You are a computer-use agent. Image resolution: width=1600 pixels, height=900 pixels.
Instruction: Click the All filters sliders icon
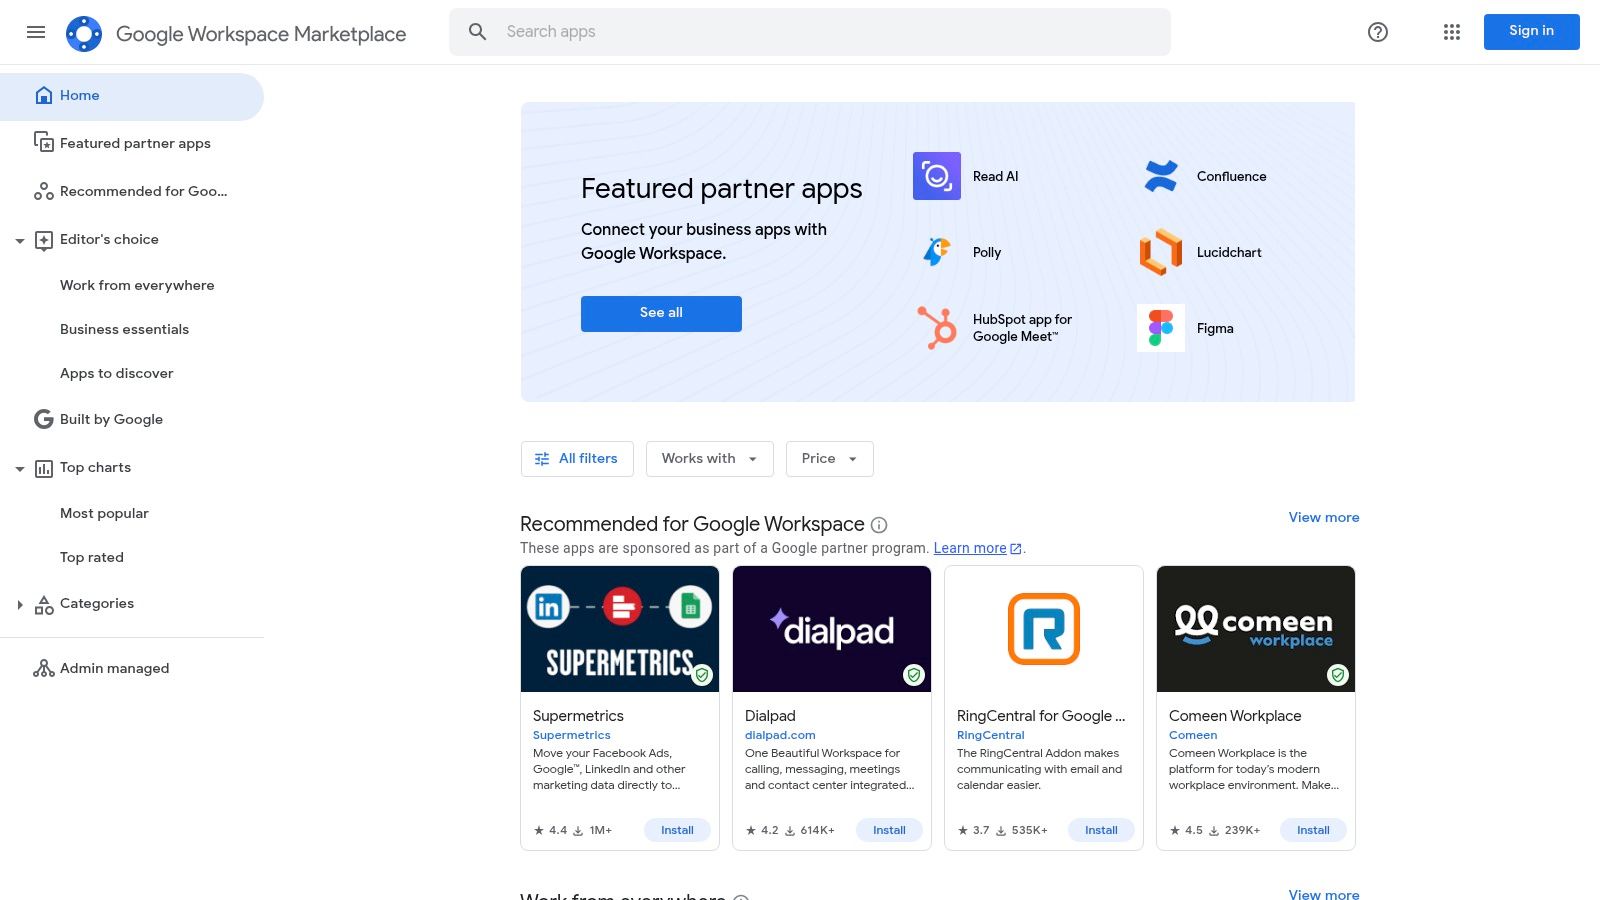(x=542, y=459)
